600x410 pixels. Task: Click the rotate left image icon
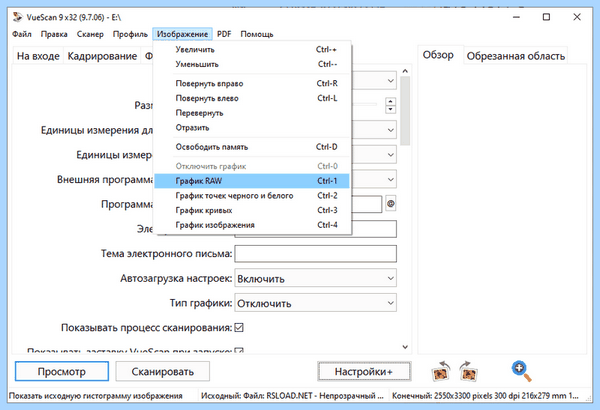pyautogui.click(x=441, y=371)
